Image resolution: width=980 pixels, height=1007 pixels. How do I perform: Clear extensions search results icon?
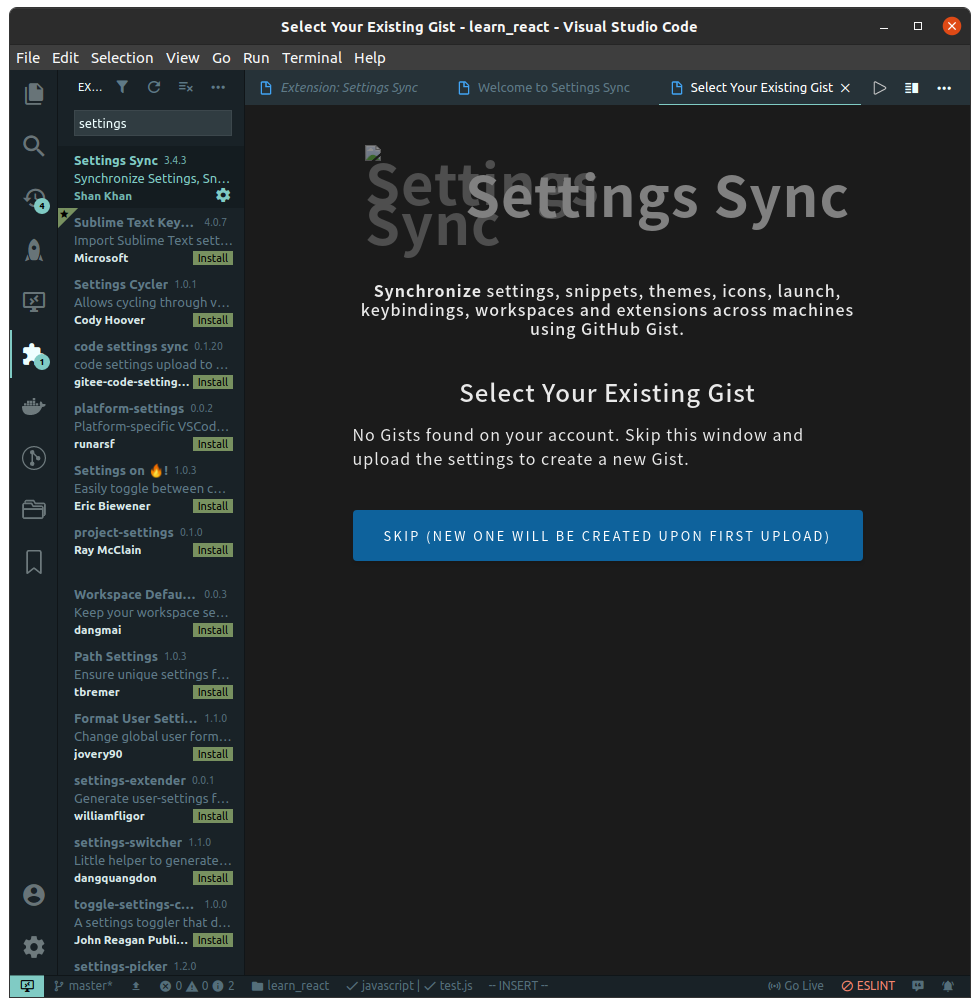pos(186,87)
